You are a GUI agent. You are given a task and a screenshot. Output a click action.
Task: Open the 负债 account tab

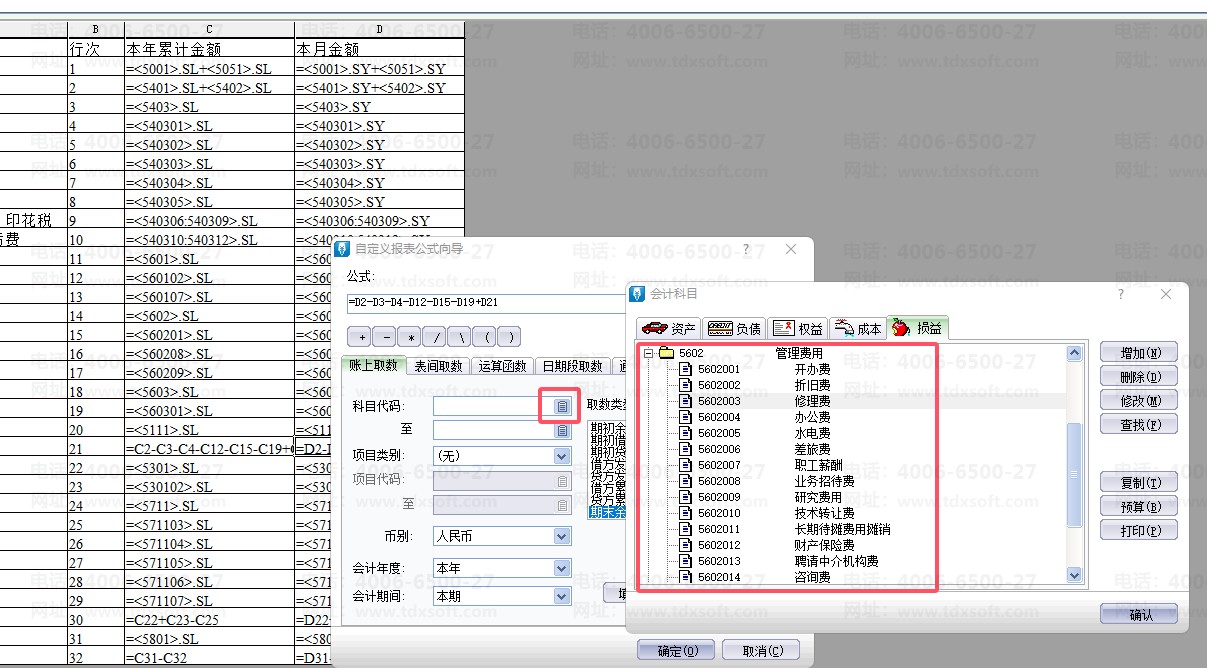pyautogui.click(x=734, y=328)
